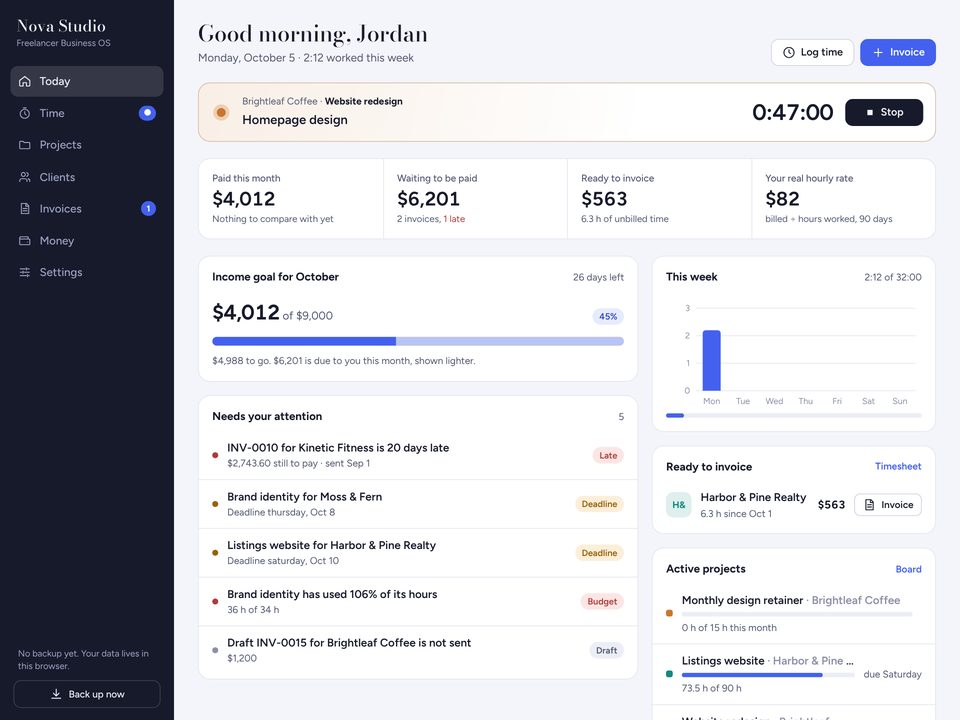
Task: Create a new invoice with blue Invoice button
Action: pyautogui.click(x=898, y=53)
